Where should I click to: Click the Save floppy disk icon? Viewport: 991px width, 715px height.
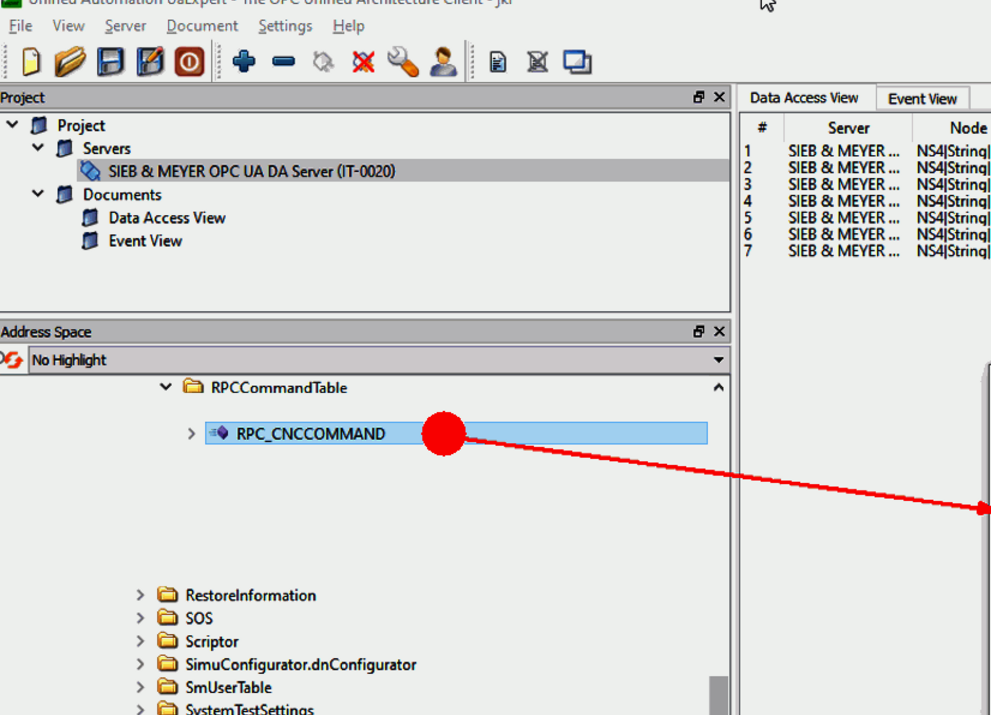(x=110, y=62)
